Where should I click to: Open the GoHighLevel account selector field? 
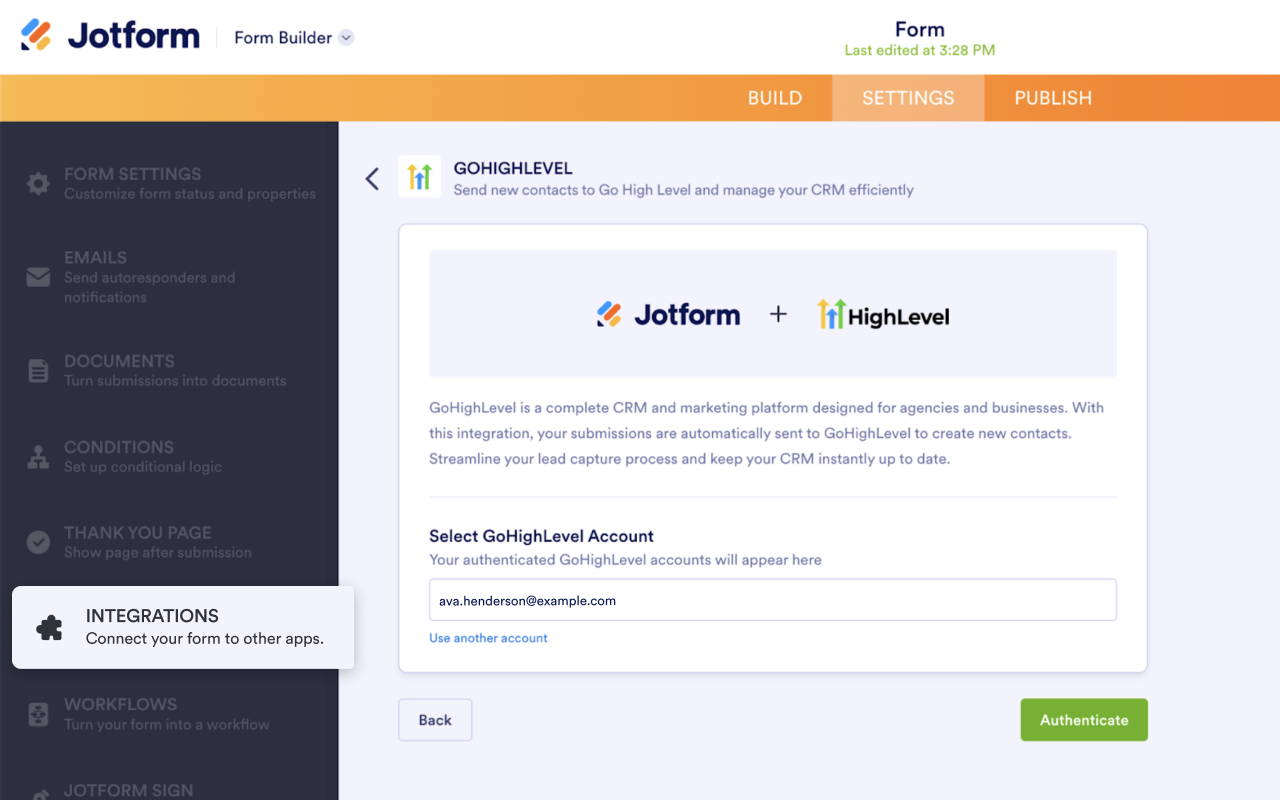[772, 600]
